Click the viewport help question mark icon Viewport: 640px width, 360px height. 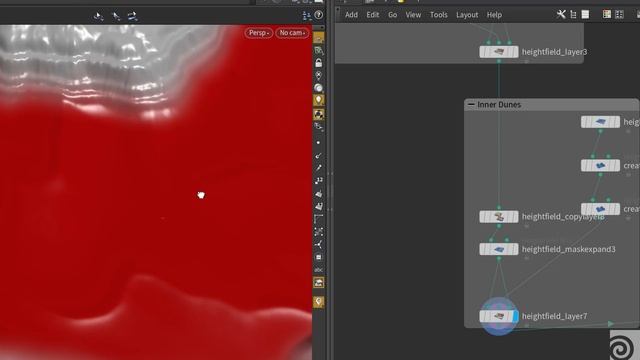(318, 15)
